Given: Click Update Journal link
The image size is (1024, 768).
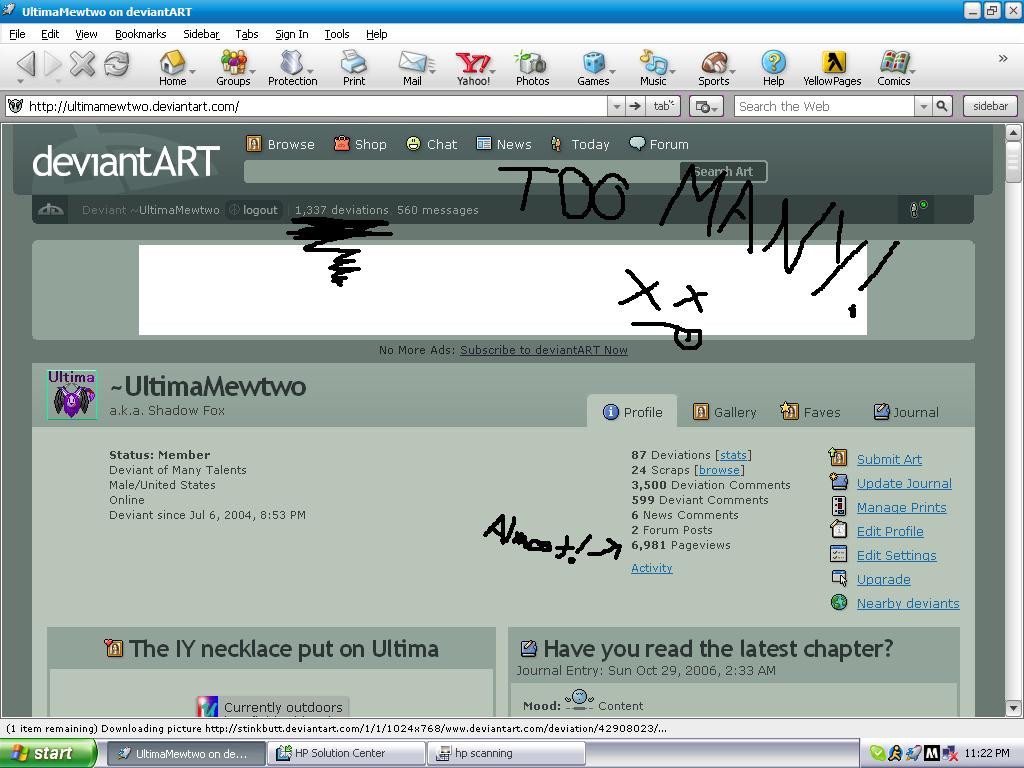Looking at the screenshot, I should pyautogui.click(x=904, y=483).
